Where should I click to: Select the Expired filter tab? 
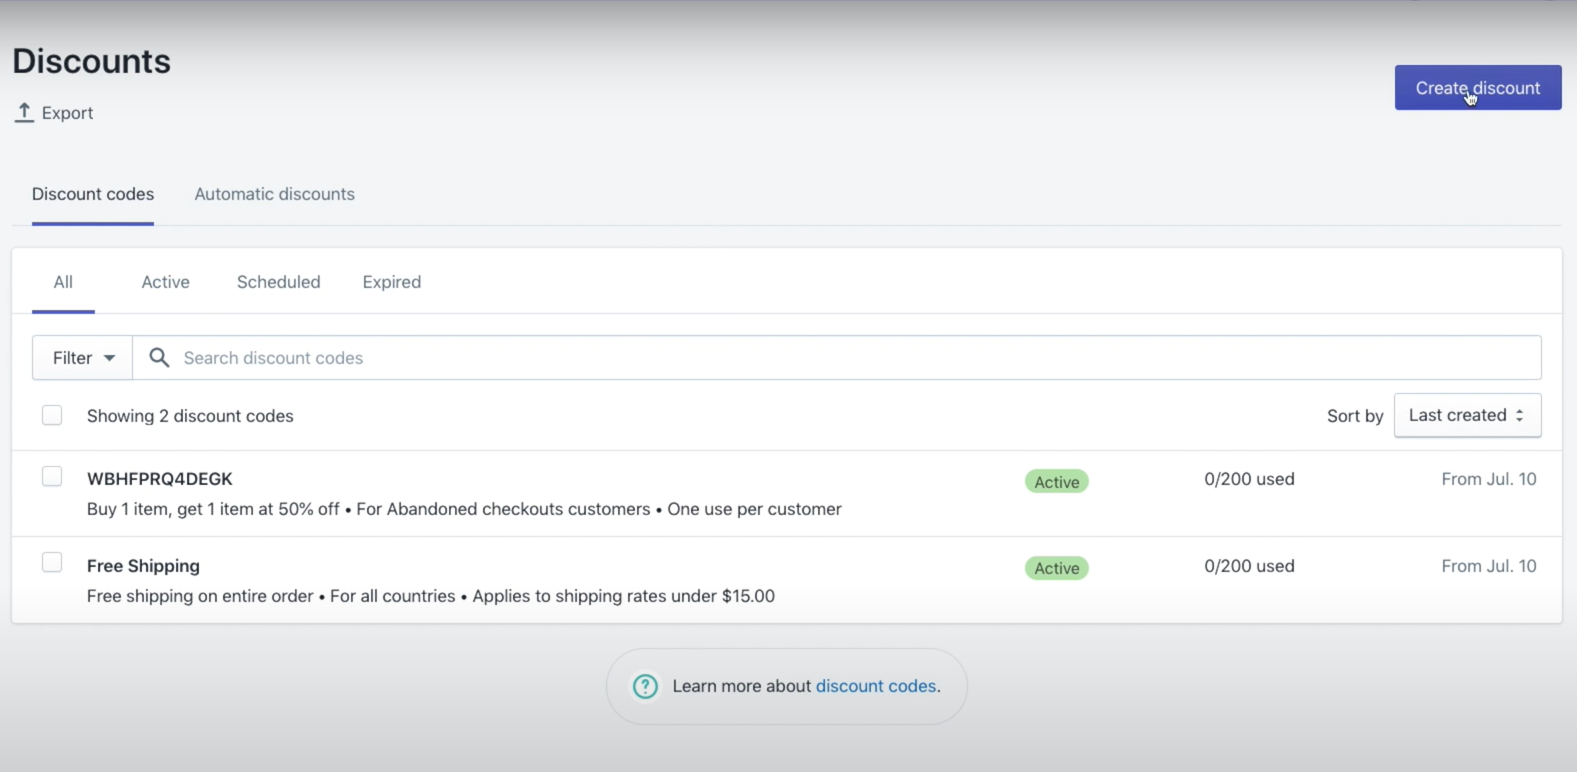392,282
